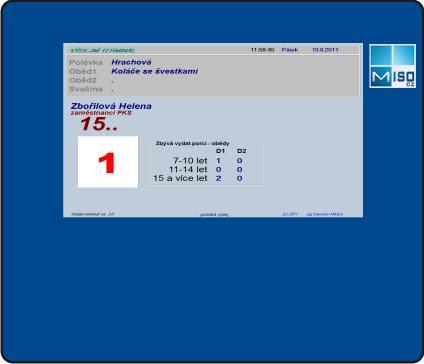Select Oběd1 meal Koláče se švestkami

pyautogui.click(x=155, y=71)
